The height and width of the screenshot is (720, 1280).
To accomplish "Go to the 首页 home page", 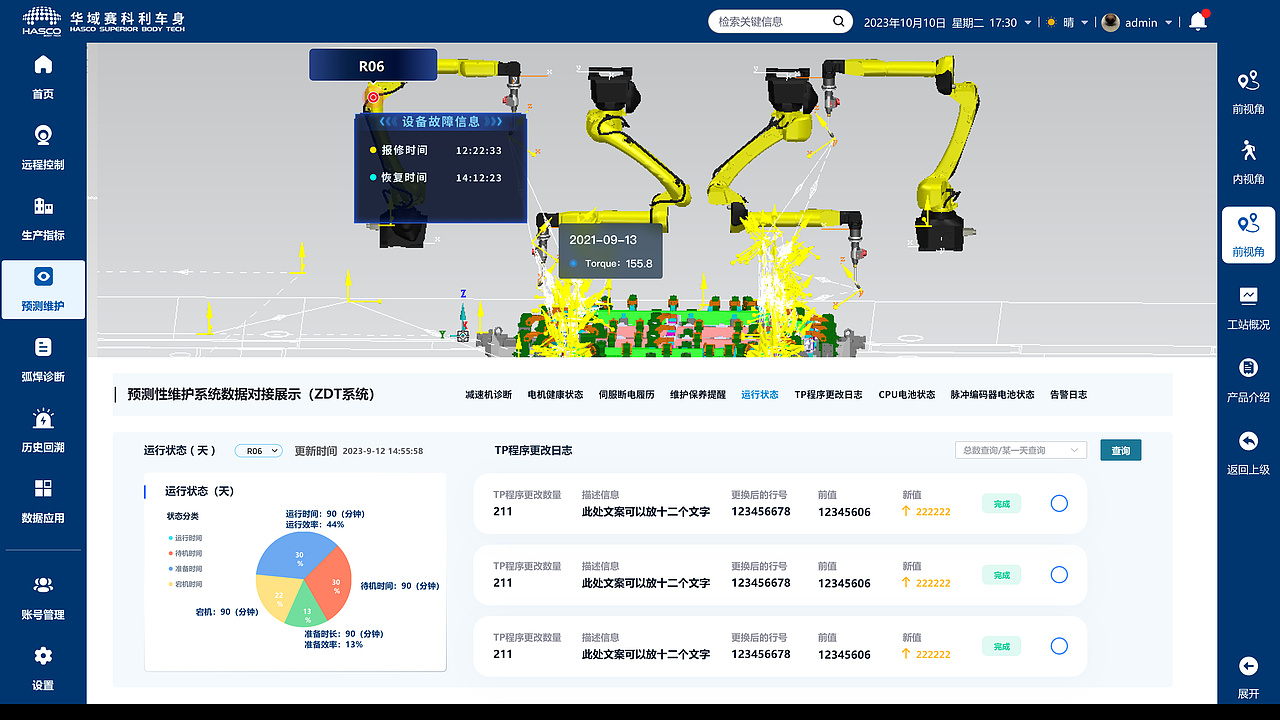I will (x=43, y=78).
